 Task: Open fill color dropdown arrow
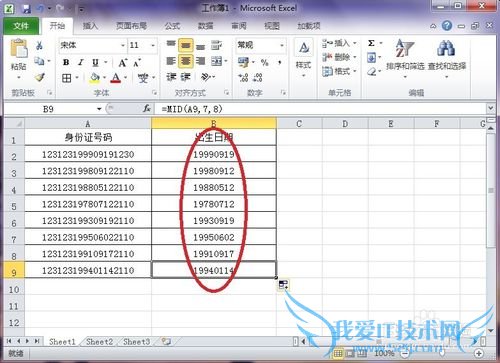tap(104, 78)
